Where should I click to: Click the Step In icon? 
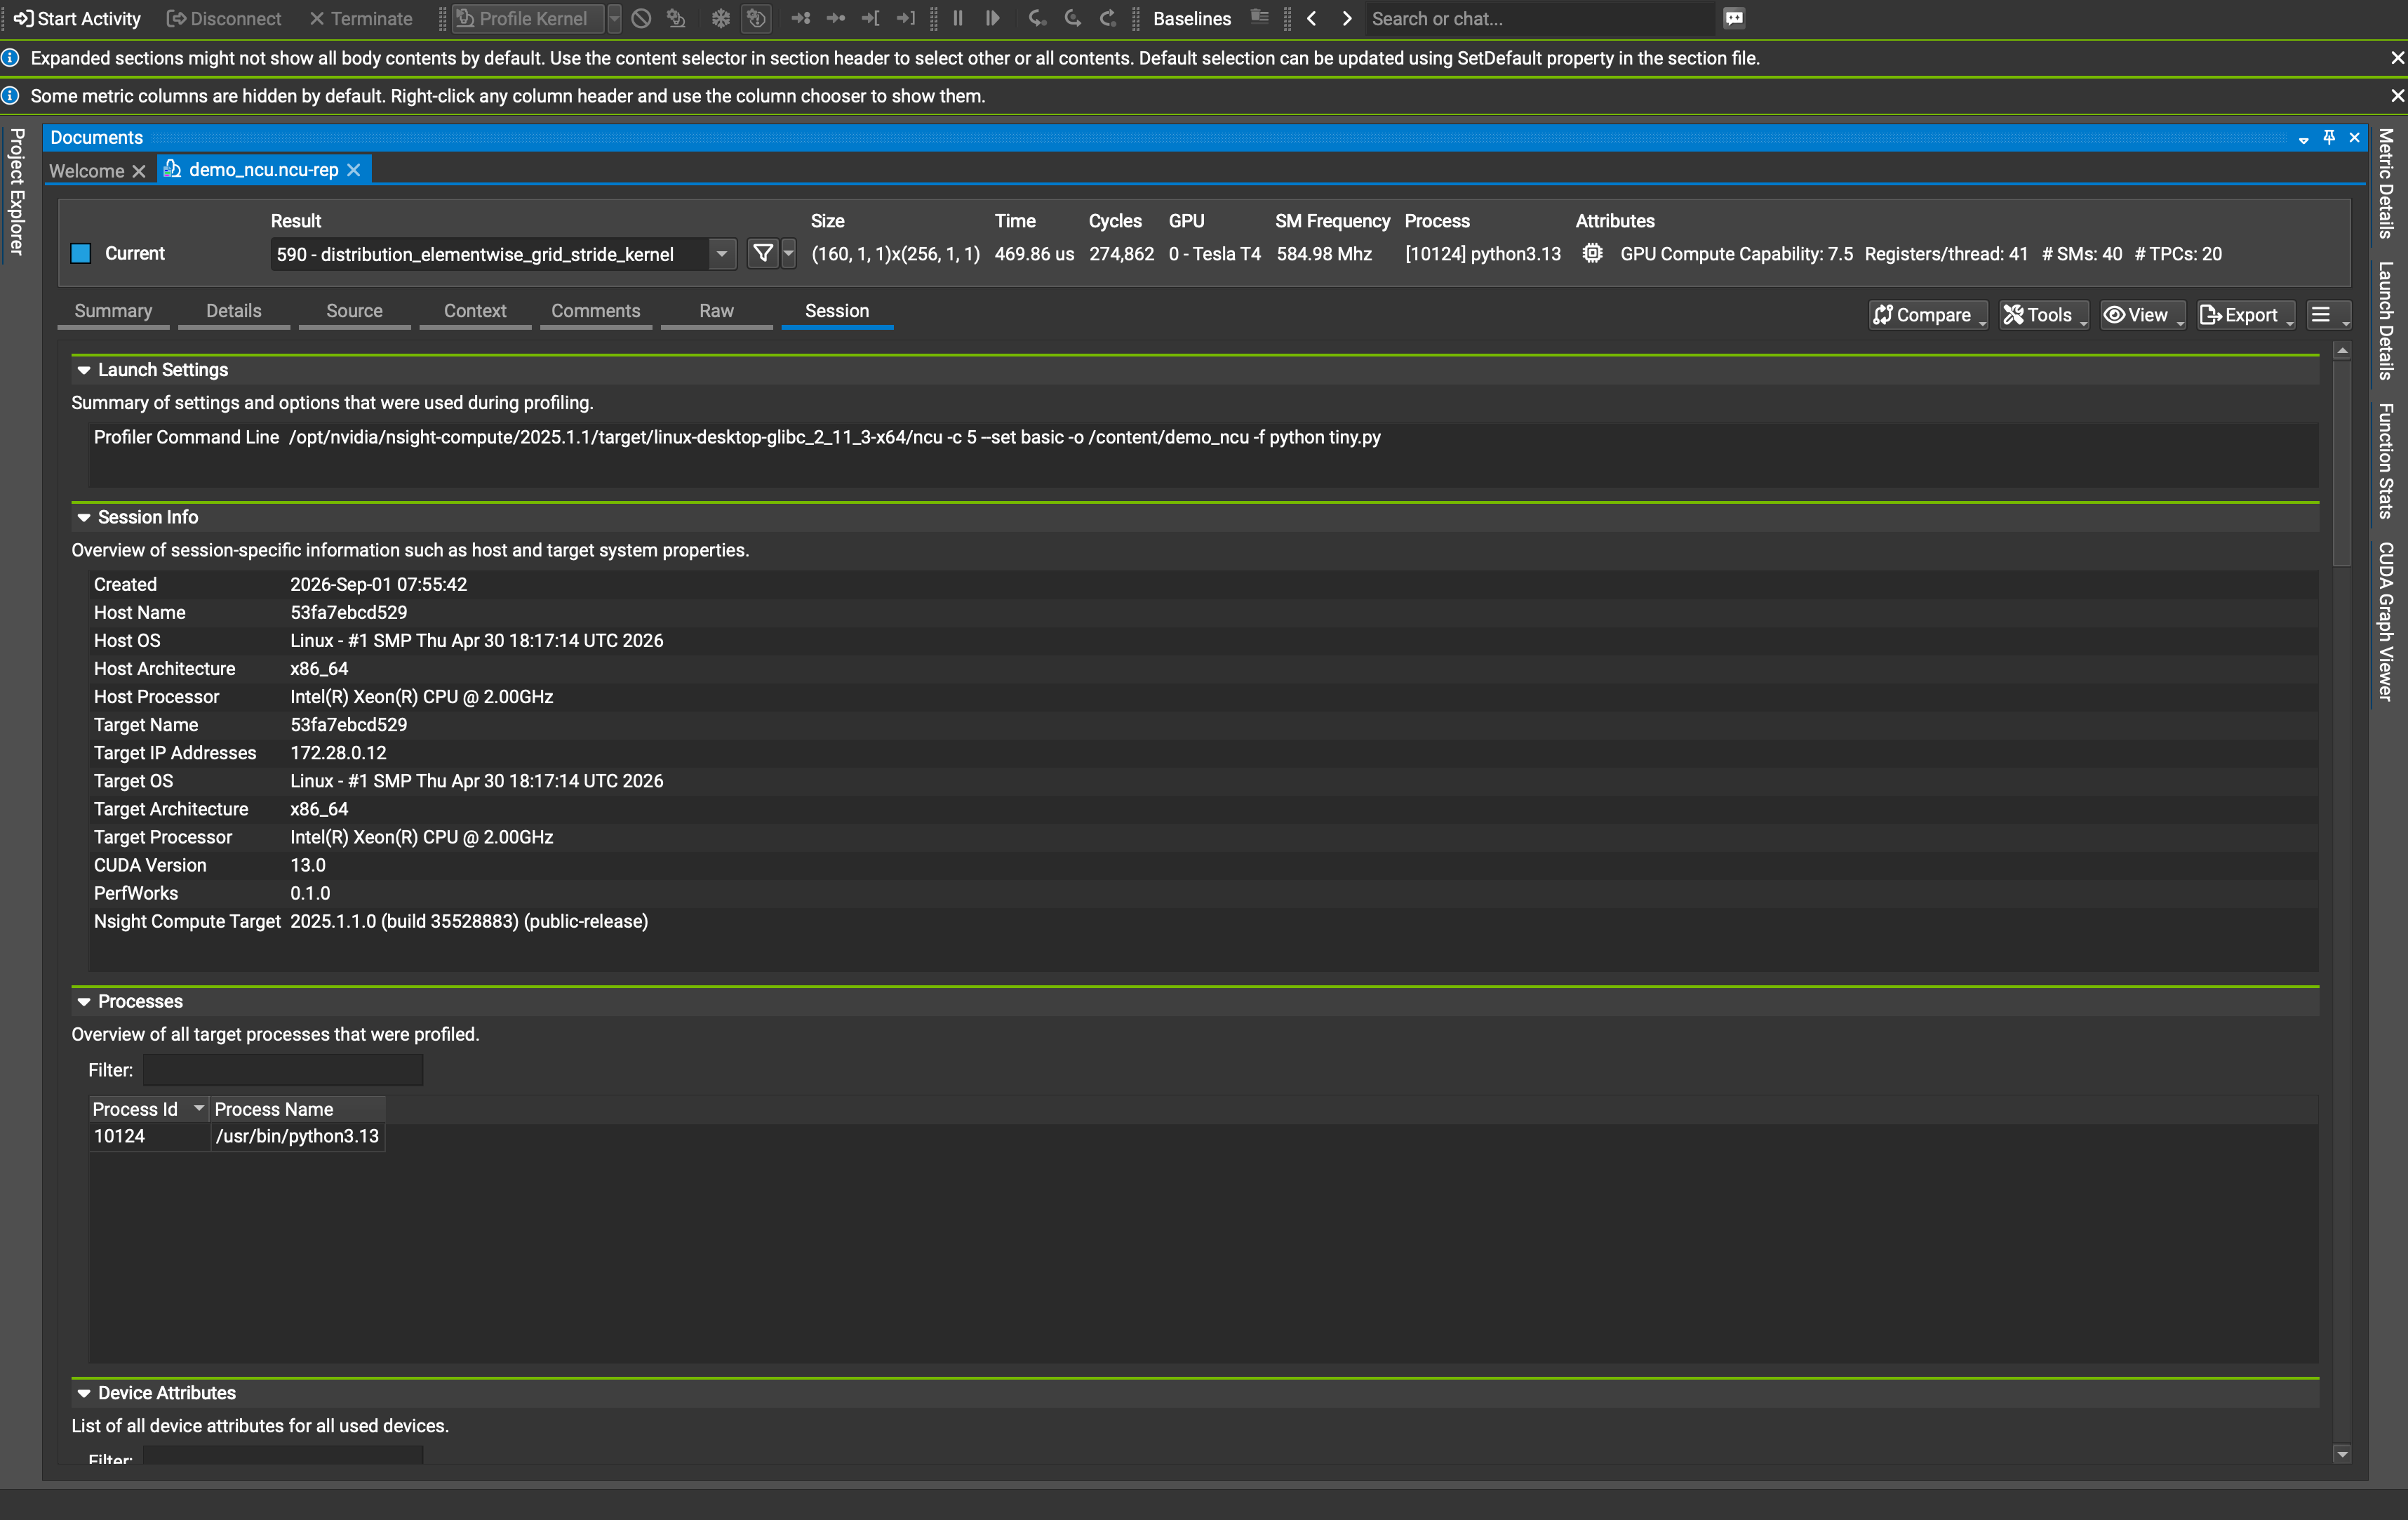pos(1038,18)
